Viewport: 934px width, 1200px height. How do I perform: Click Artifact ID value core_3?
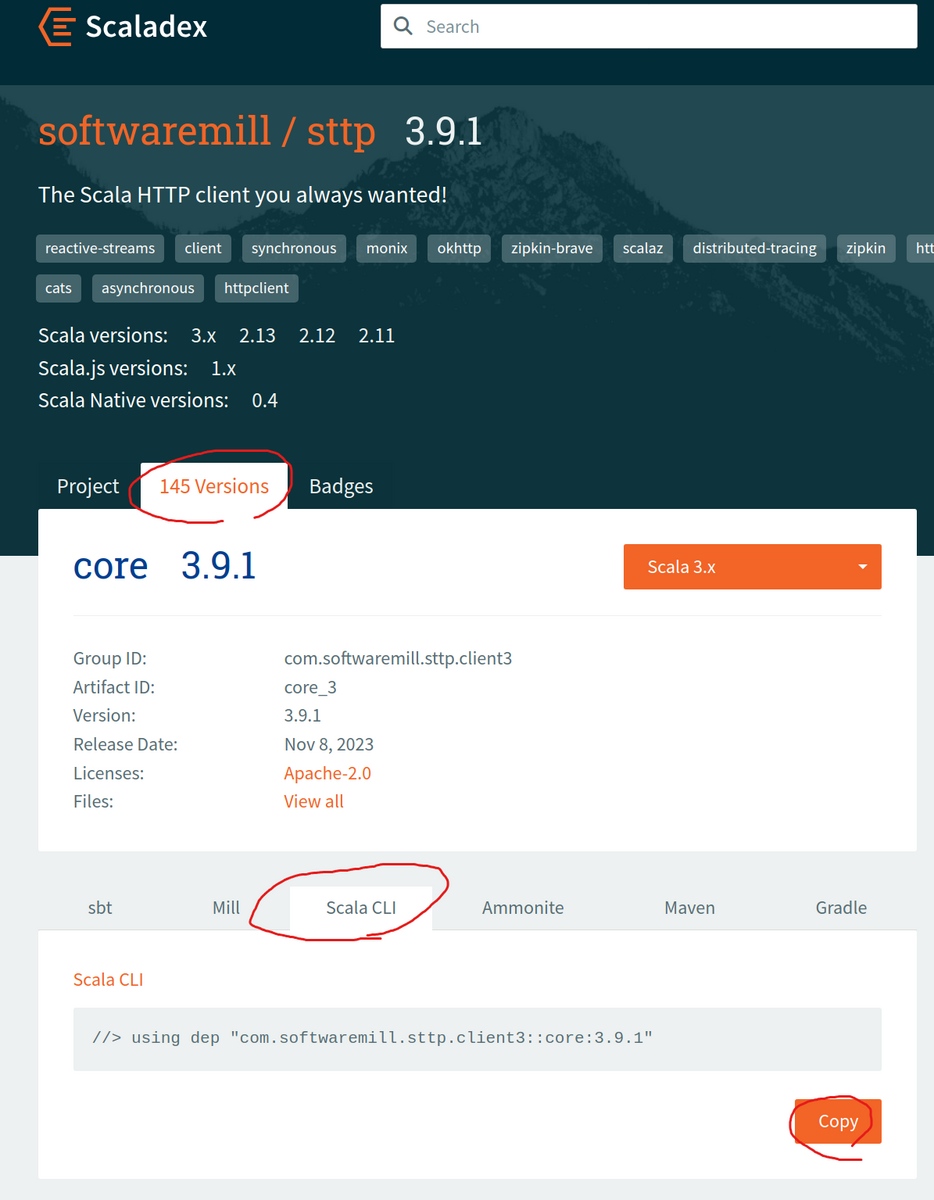(x=309, y=687)
